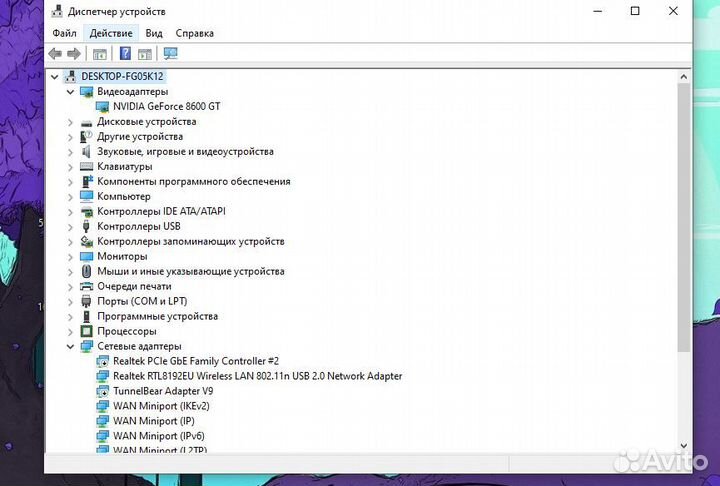720x486 pixels.
Task: Click the Другие устройства icon
Action: (x=86, y=136)
